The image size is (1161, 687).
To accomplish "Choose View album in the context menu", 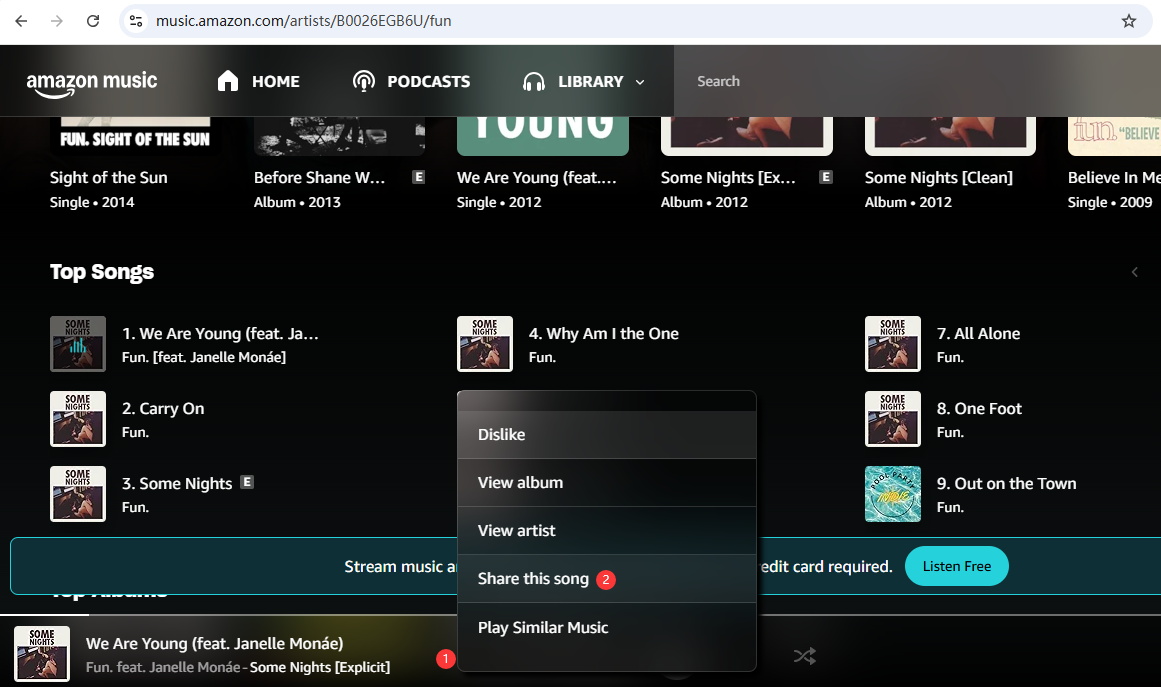I will click(606, 483).
